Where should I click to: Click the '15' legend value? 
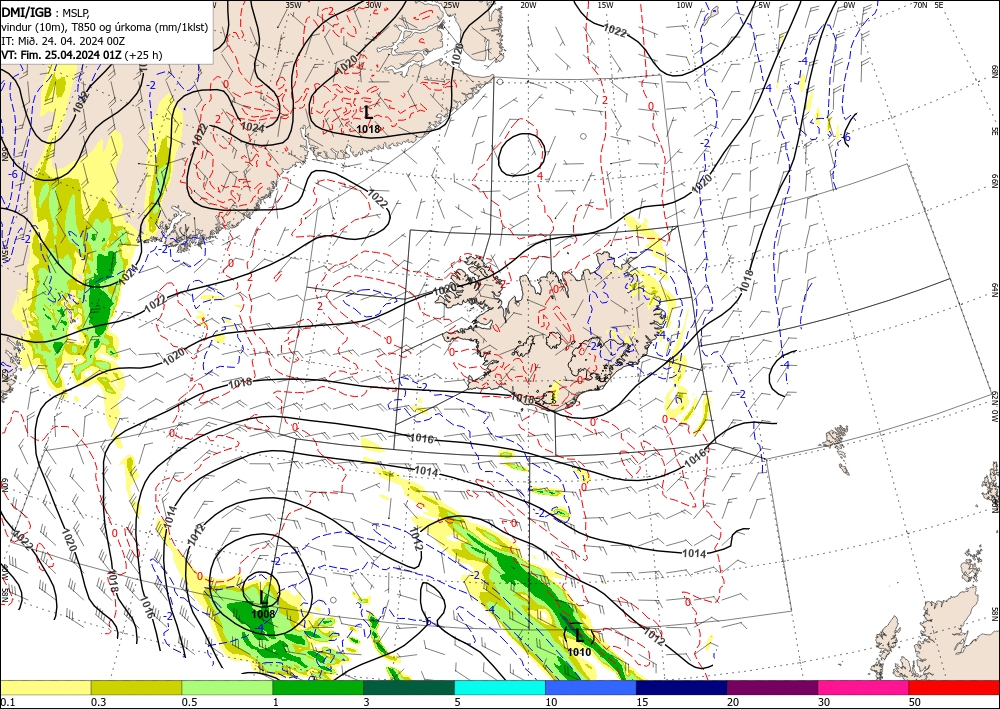642,702
